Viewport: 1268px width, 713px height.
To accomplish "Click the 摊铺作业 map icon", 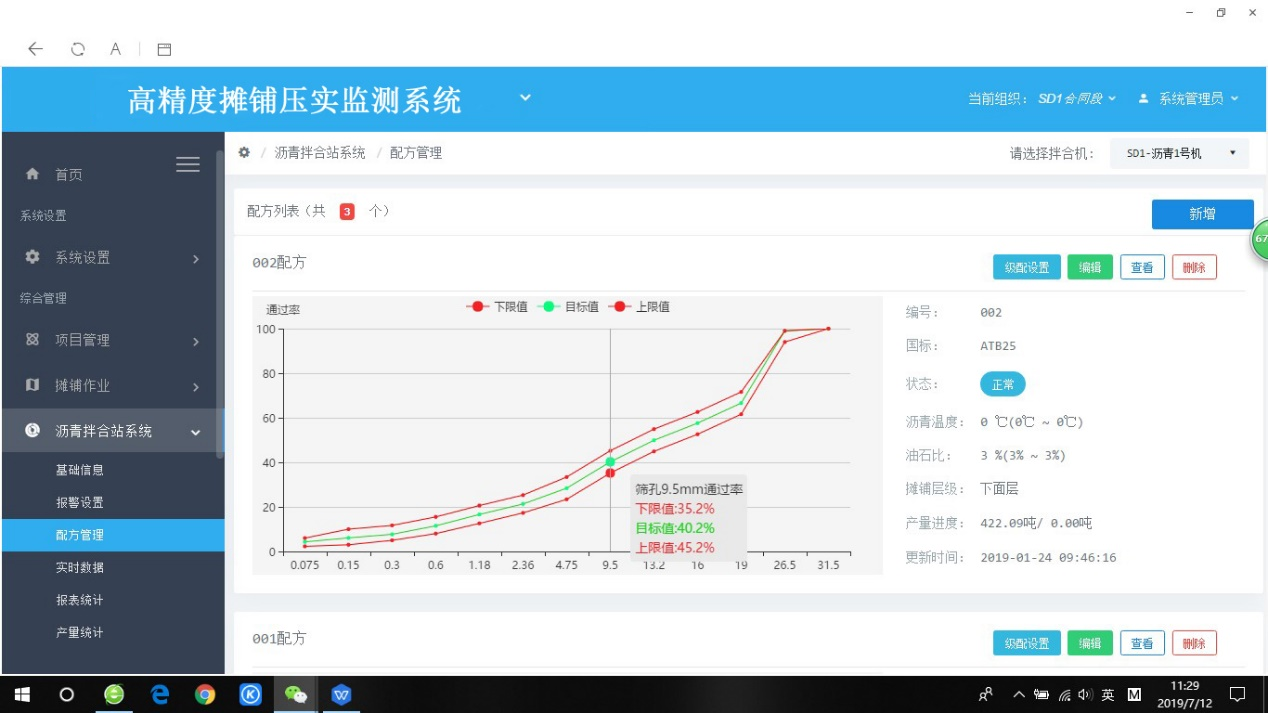I will coord(32,385).
